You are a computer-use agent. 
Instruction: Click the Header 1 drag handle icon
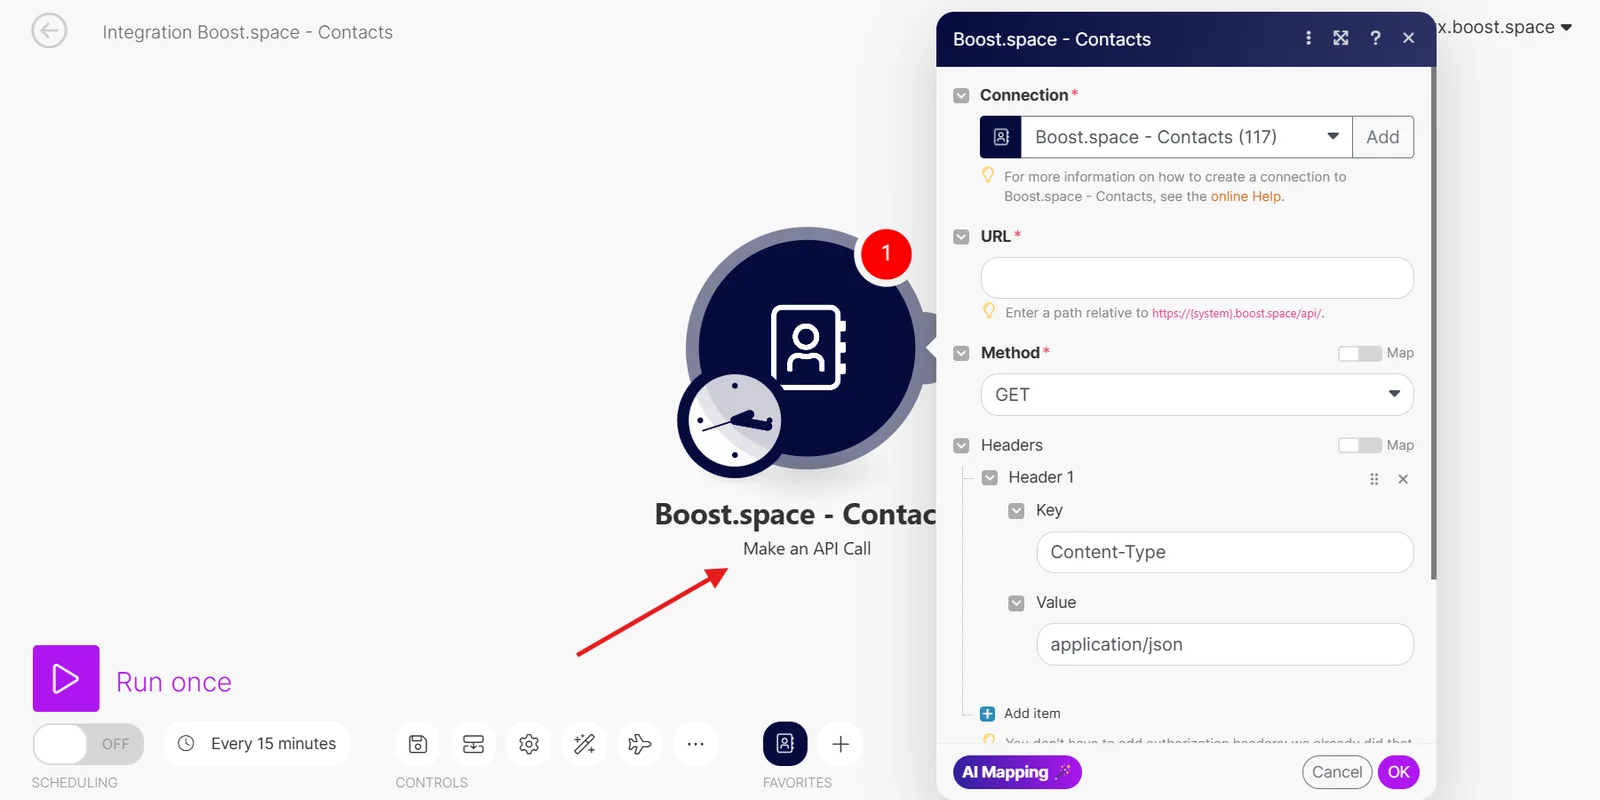(x=1374, y=479)
